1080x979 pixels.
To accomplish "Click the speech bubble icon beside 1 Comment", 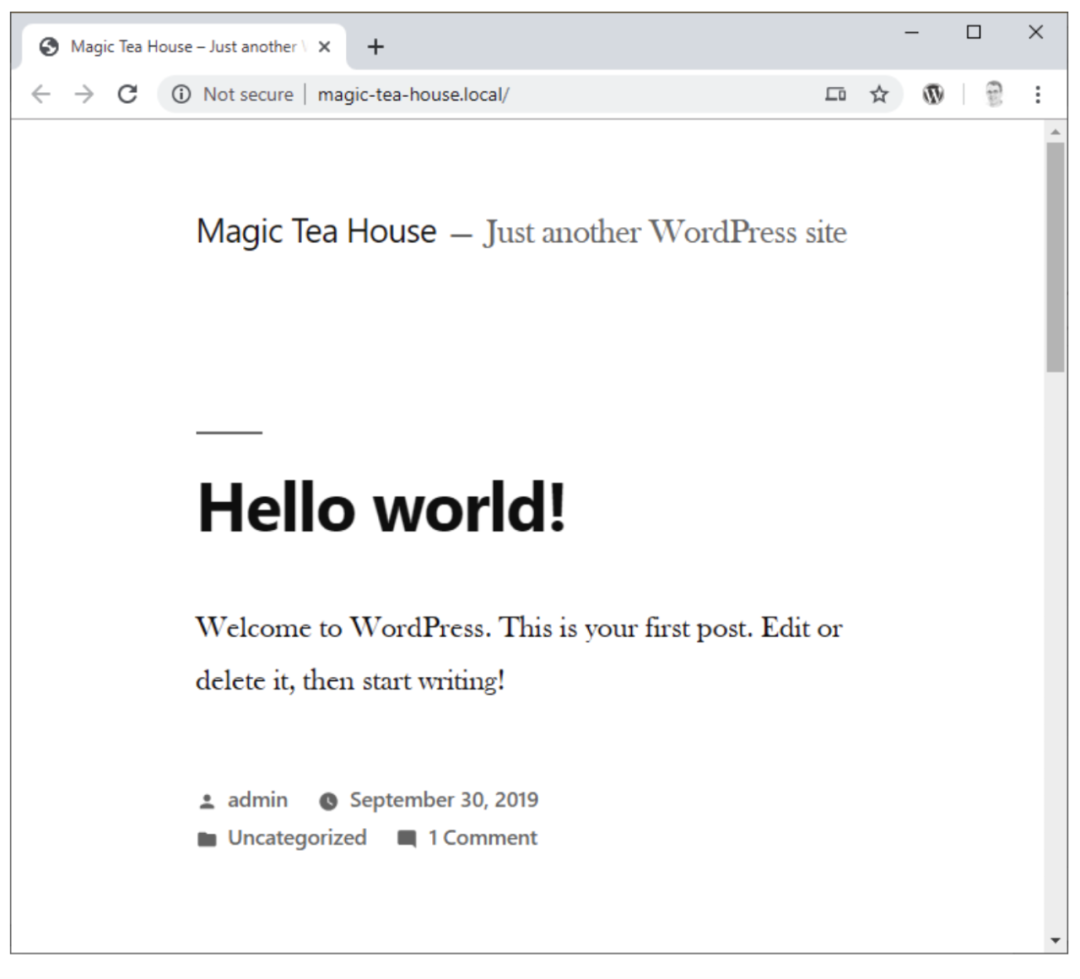I will (406, 839).
